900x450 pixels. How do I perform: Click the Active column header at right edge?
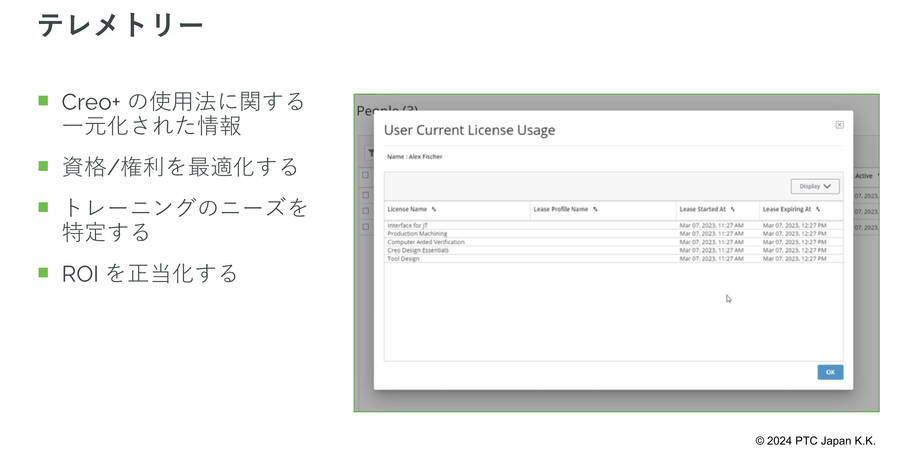[x=864, y=176]
